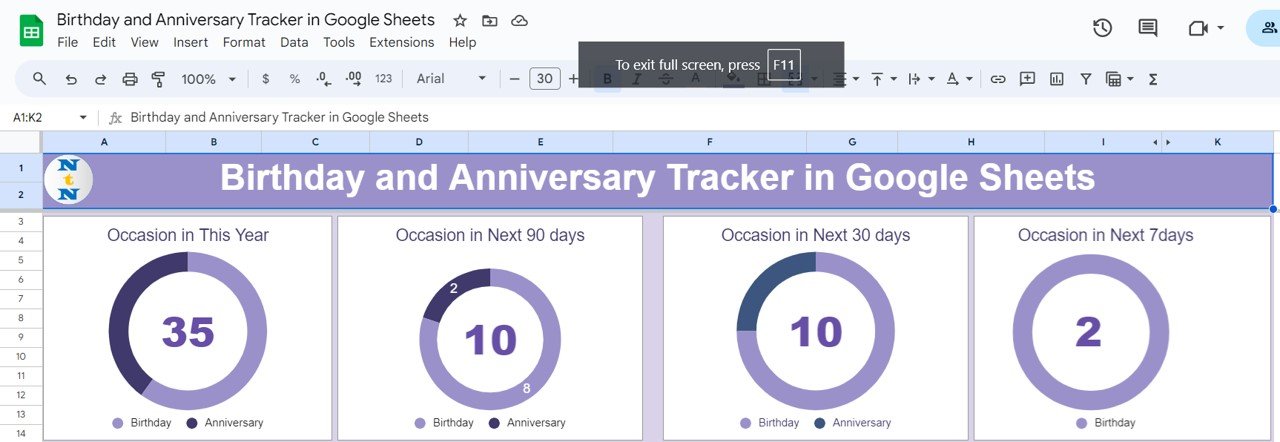
Task: Open the Help menu
Action: 462,42
